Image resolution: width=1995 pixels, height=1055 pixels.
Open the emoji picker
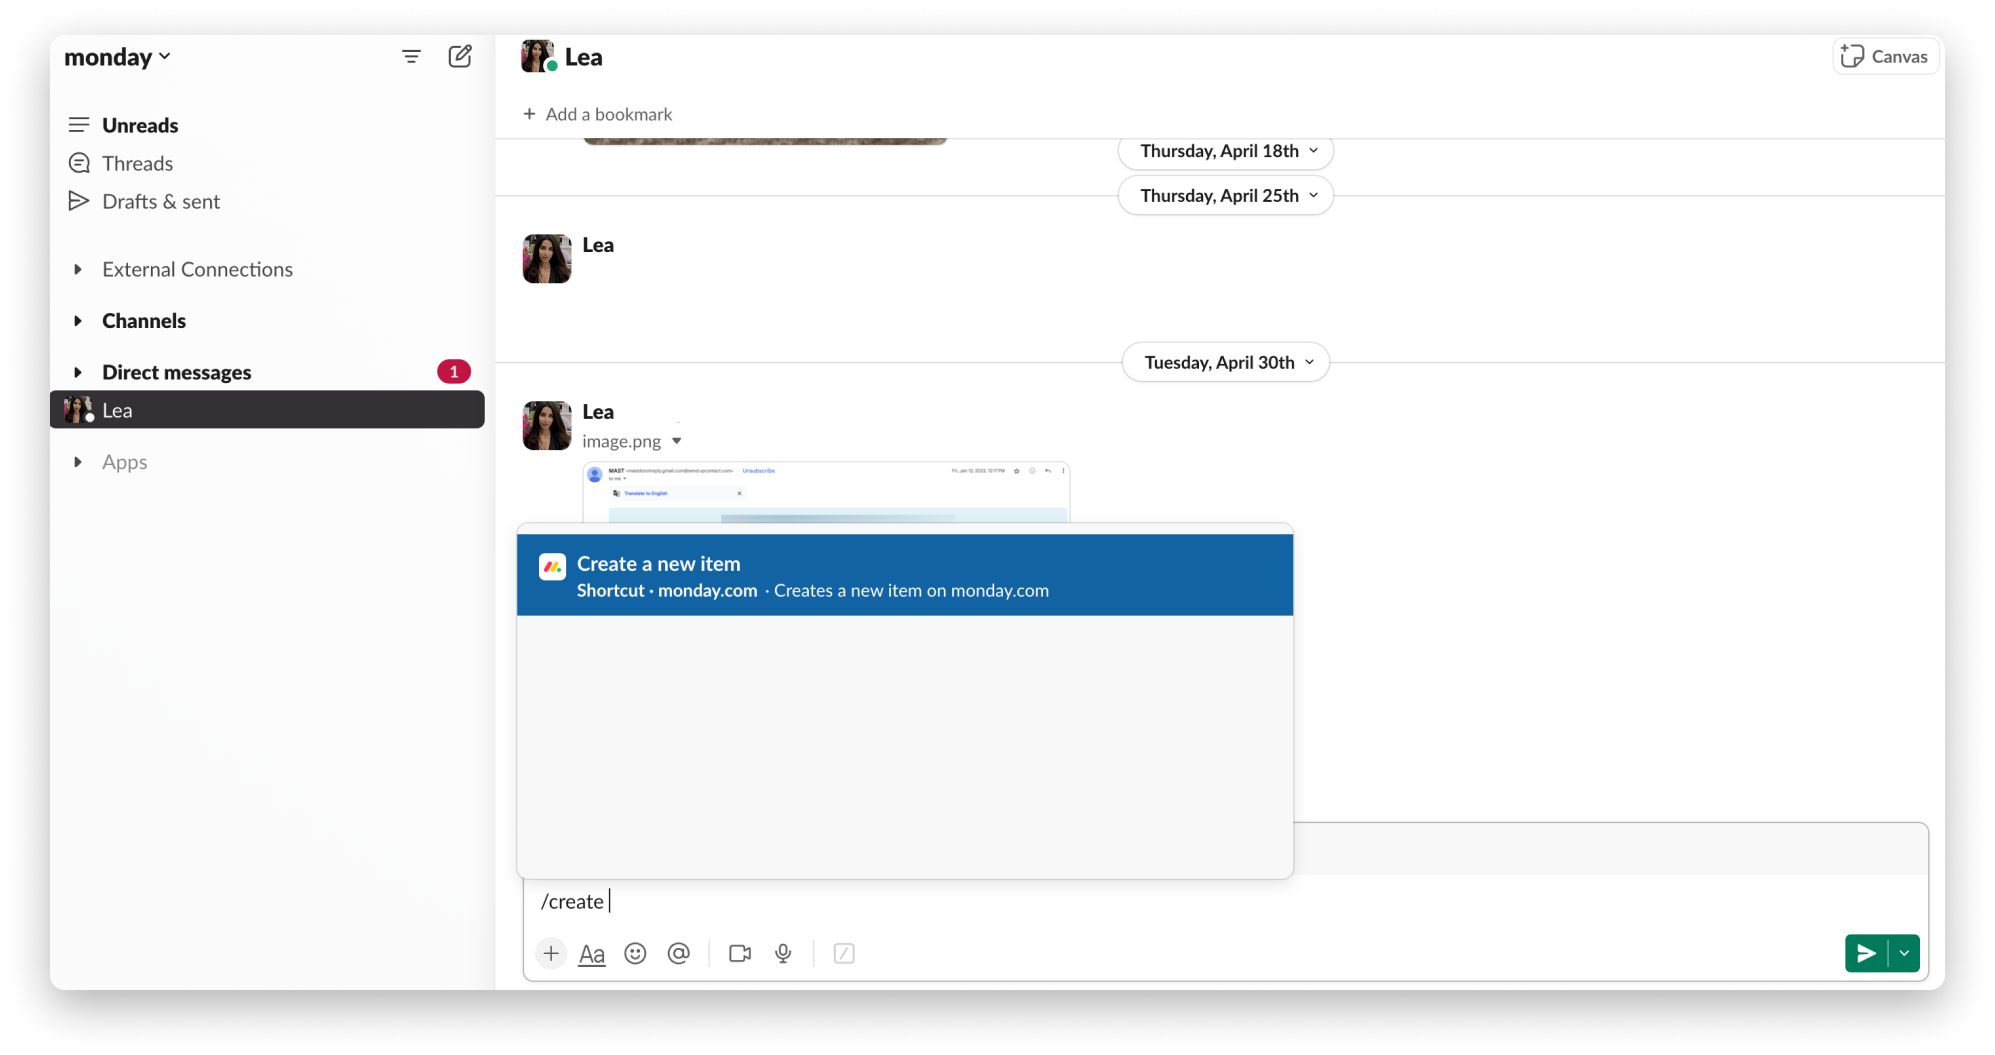[635, 954]
